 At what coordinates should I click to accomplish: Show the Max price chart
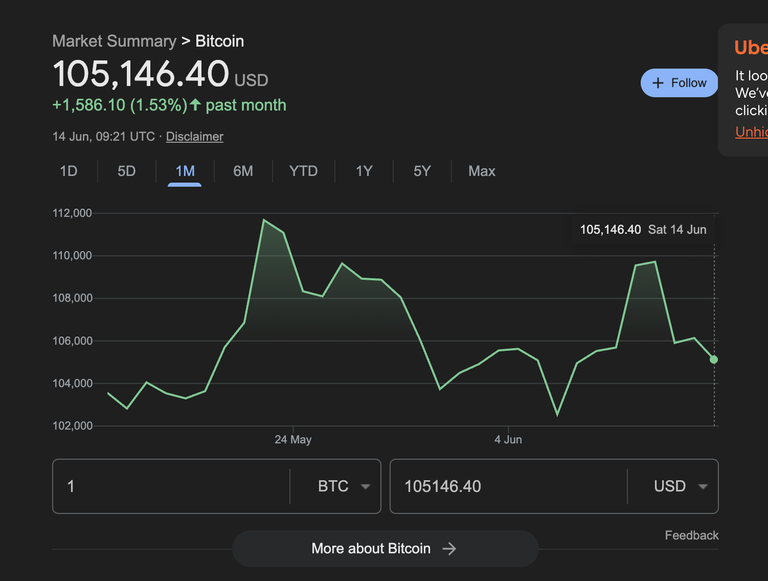(481, 171)
